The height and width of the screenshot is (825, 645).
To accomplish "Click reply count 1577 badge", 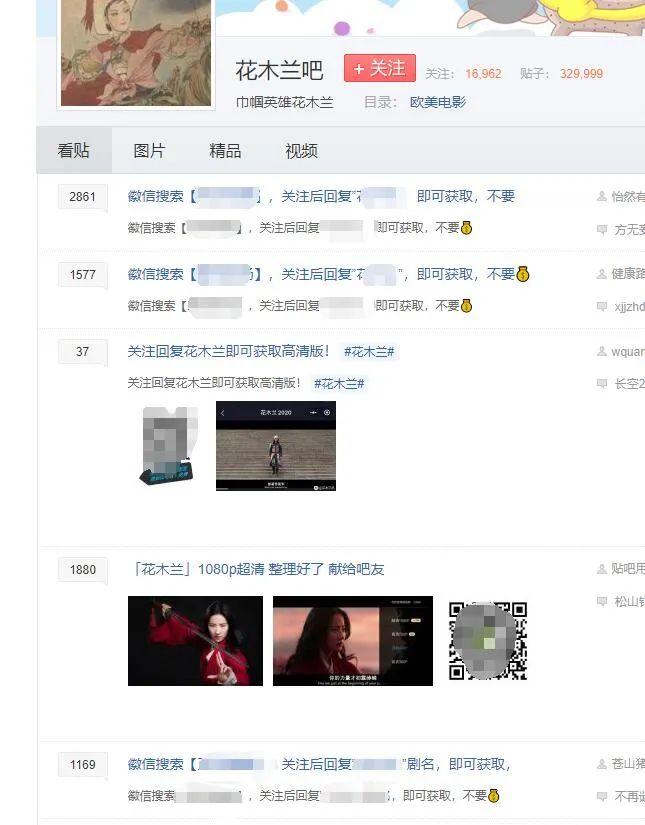I will click(83, 275).
